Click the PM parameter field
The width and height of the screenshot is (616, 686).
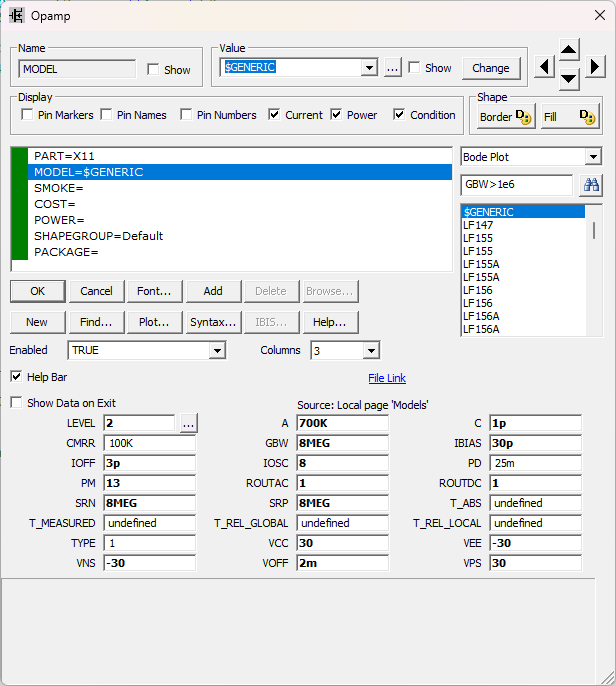pyautogui.click(x=150, y=483)
